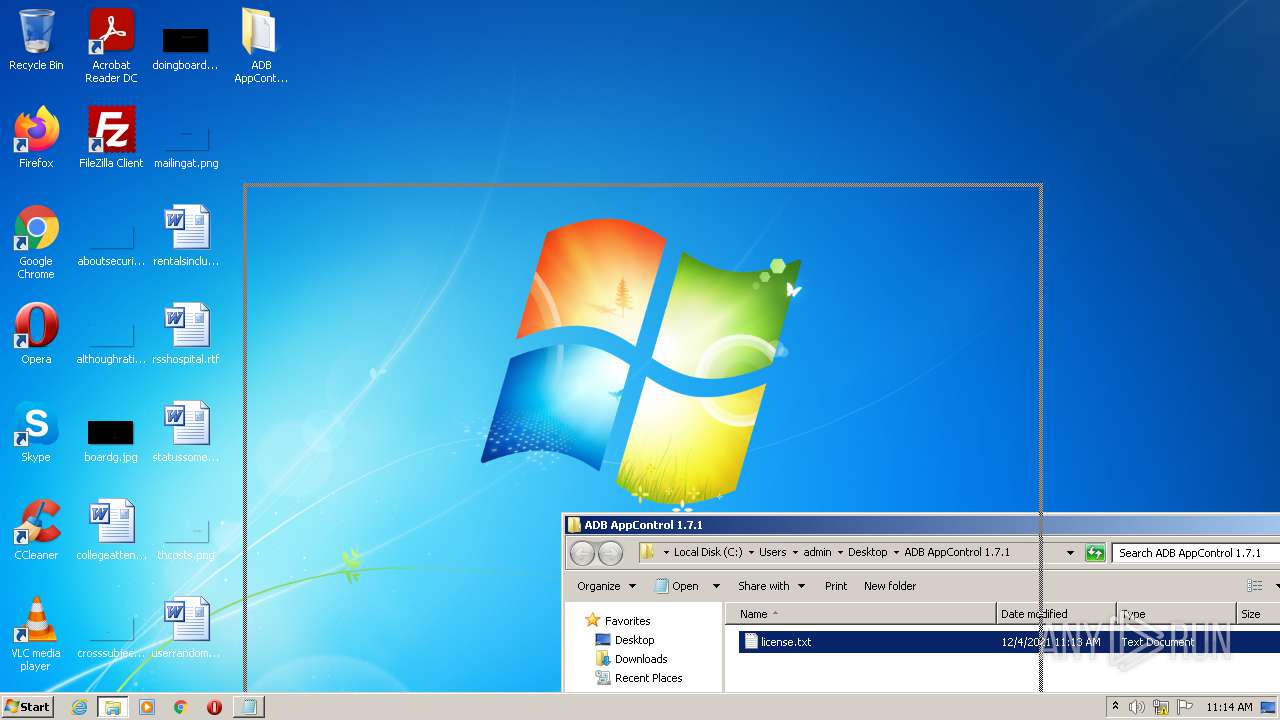Open the volume speaker tray icon
The image size is (1280, 720).
point(1137,707)
